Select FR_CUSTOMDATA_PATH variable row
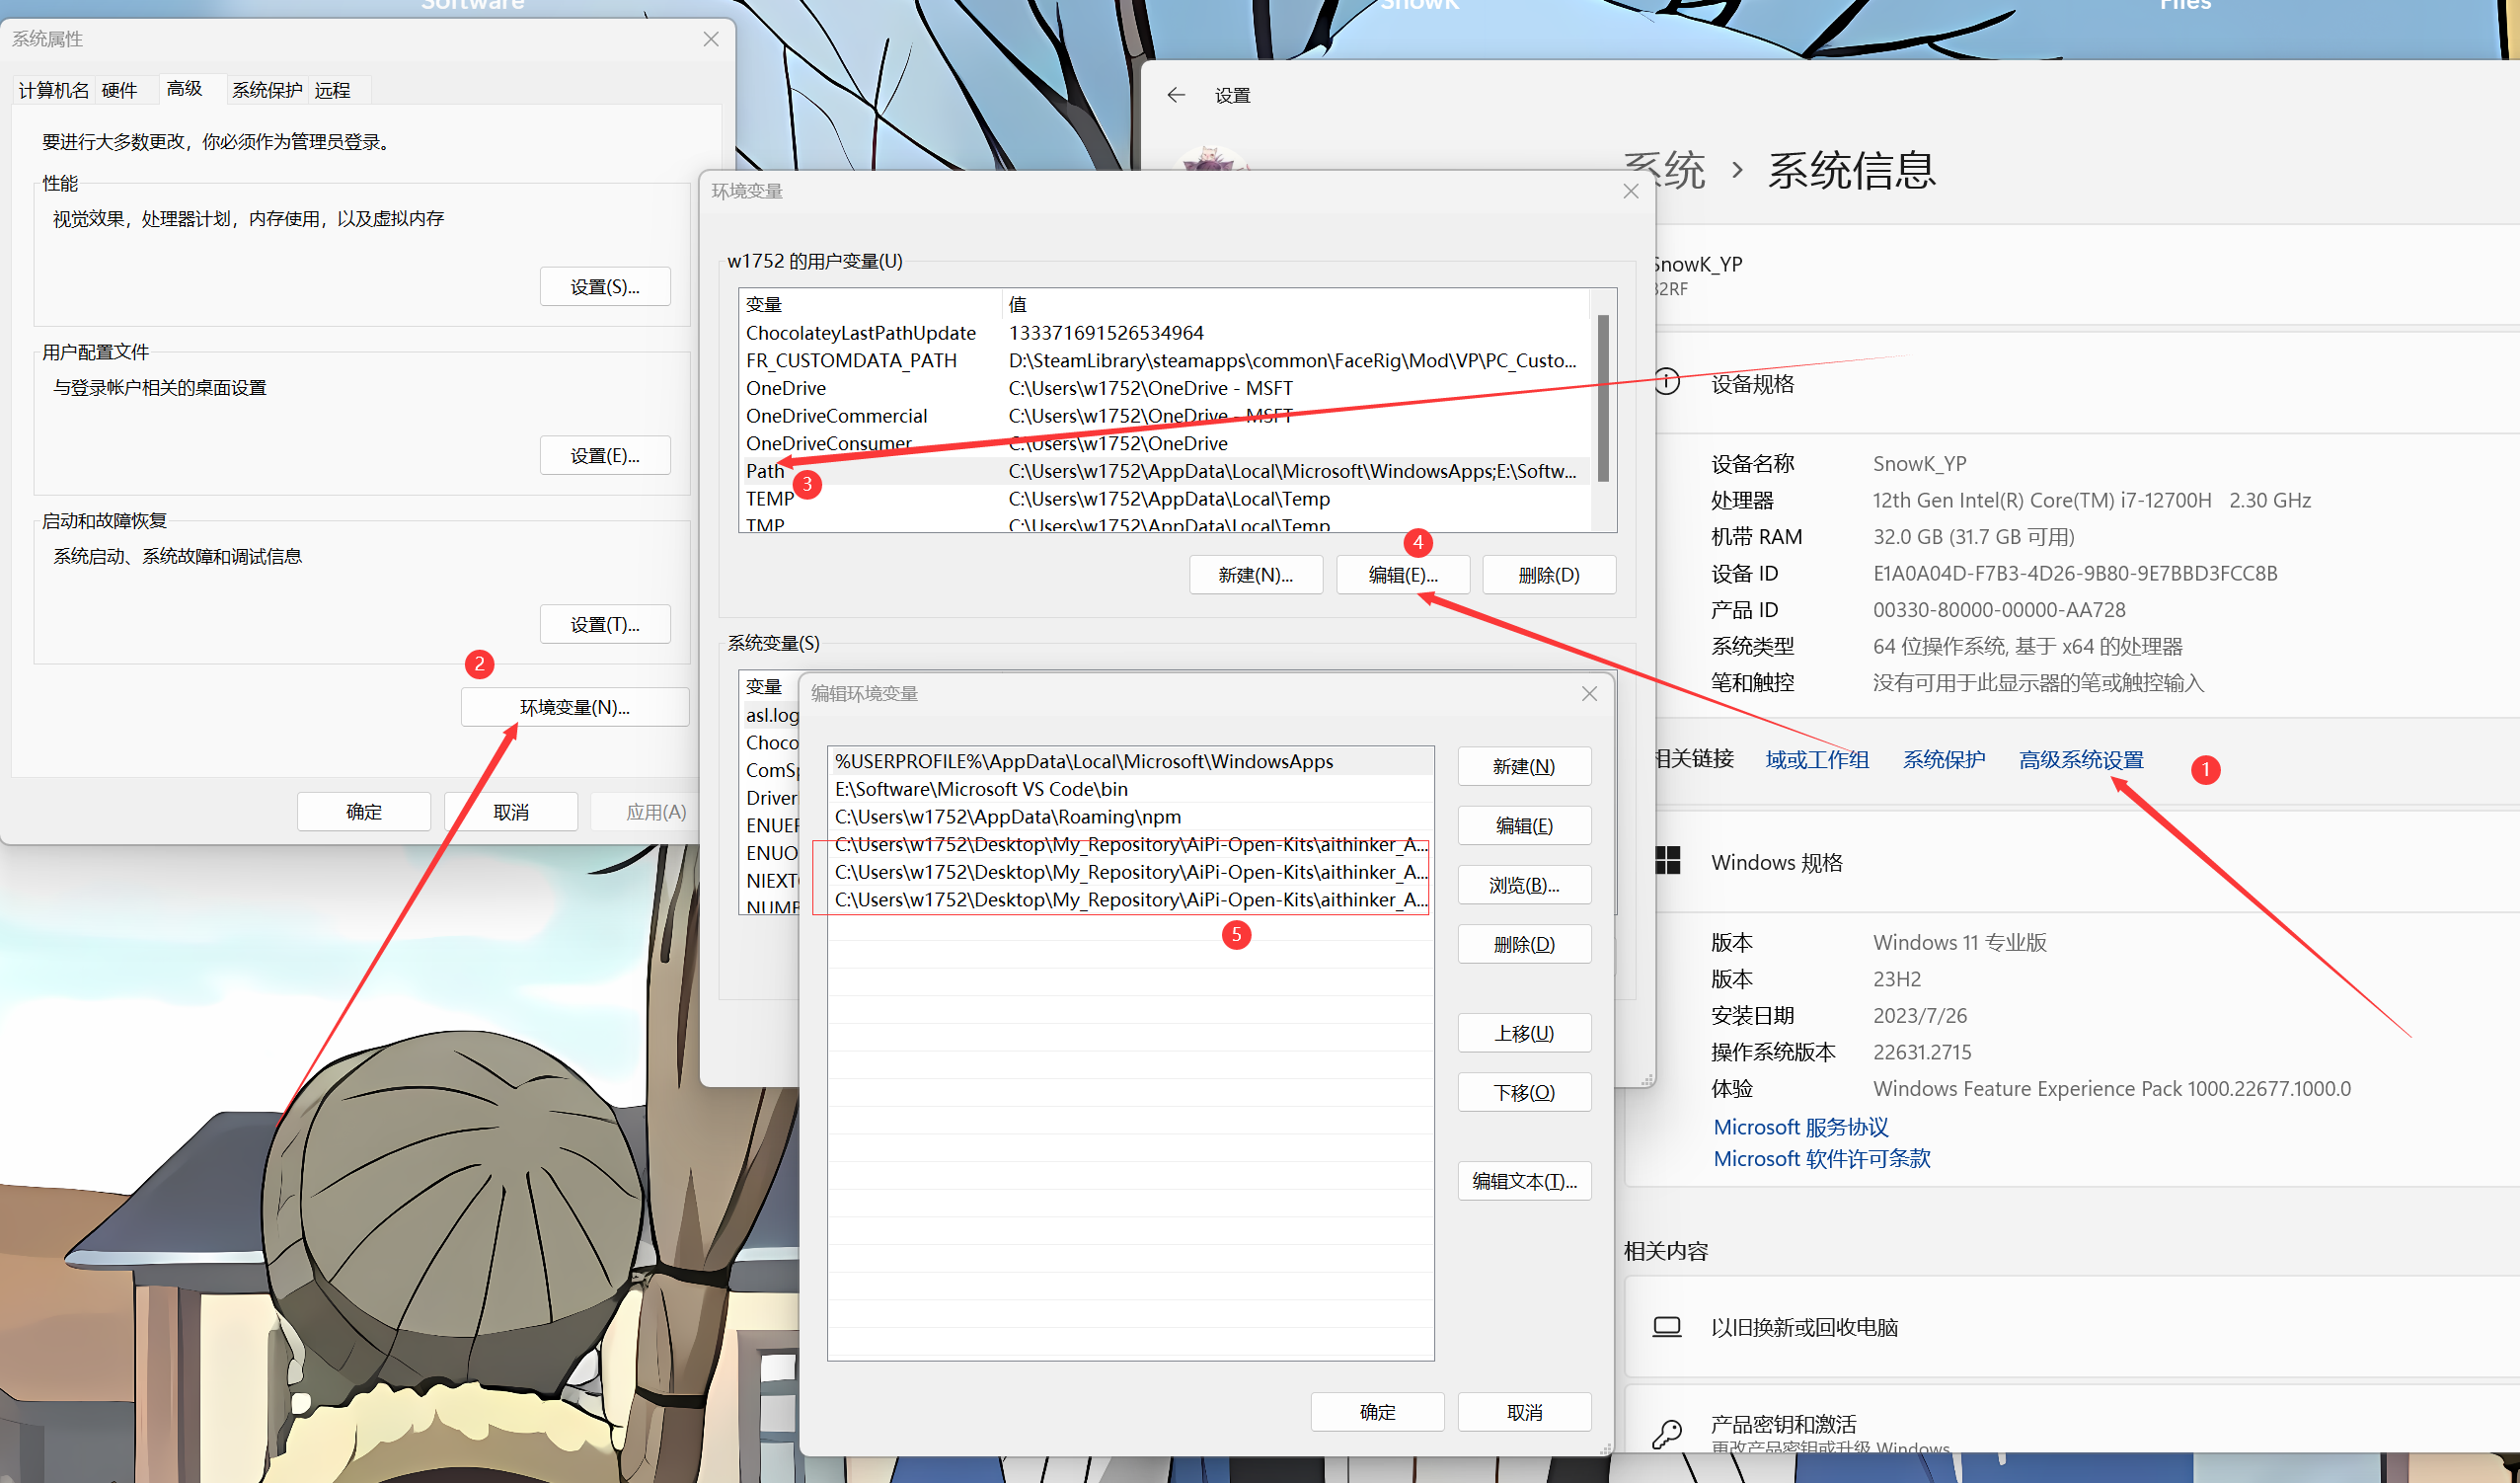The height and width of the screenshot is (1483, 2520). click(x=1164, y=360)
